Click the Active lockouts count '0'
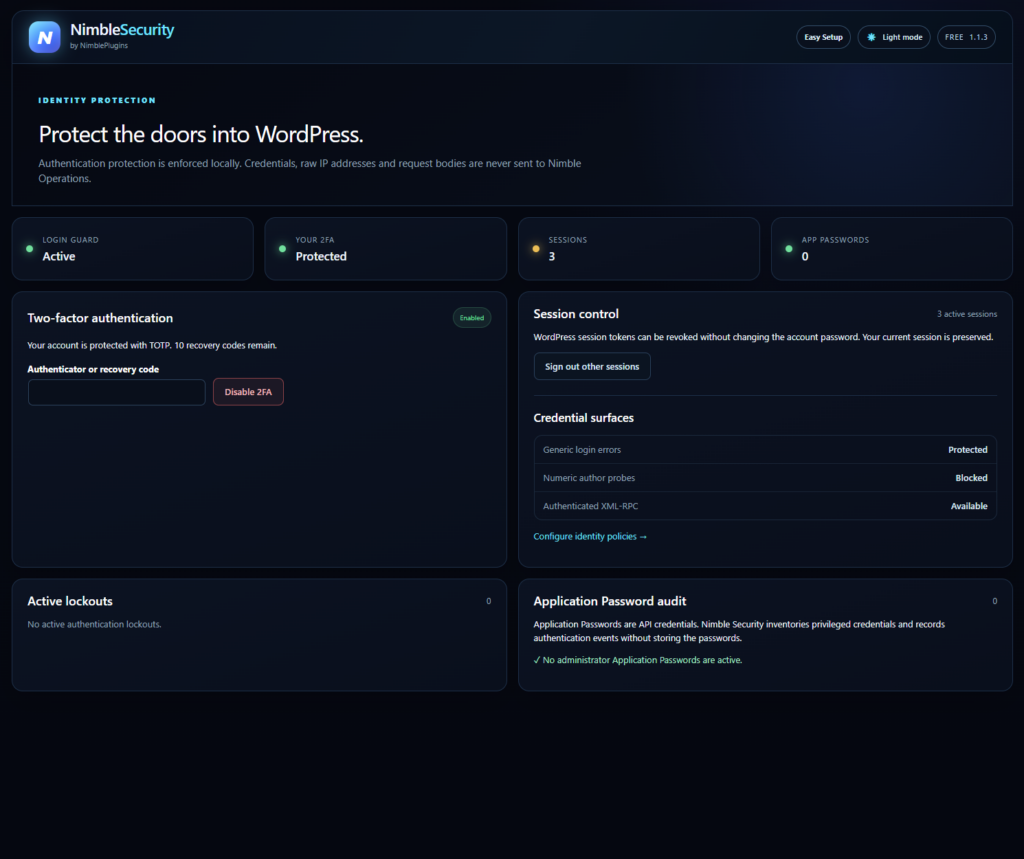Image resolution: width=1024 pixels, height=859 pixels. (488, 601)
